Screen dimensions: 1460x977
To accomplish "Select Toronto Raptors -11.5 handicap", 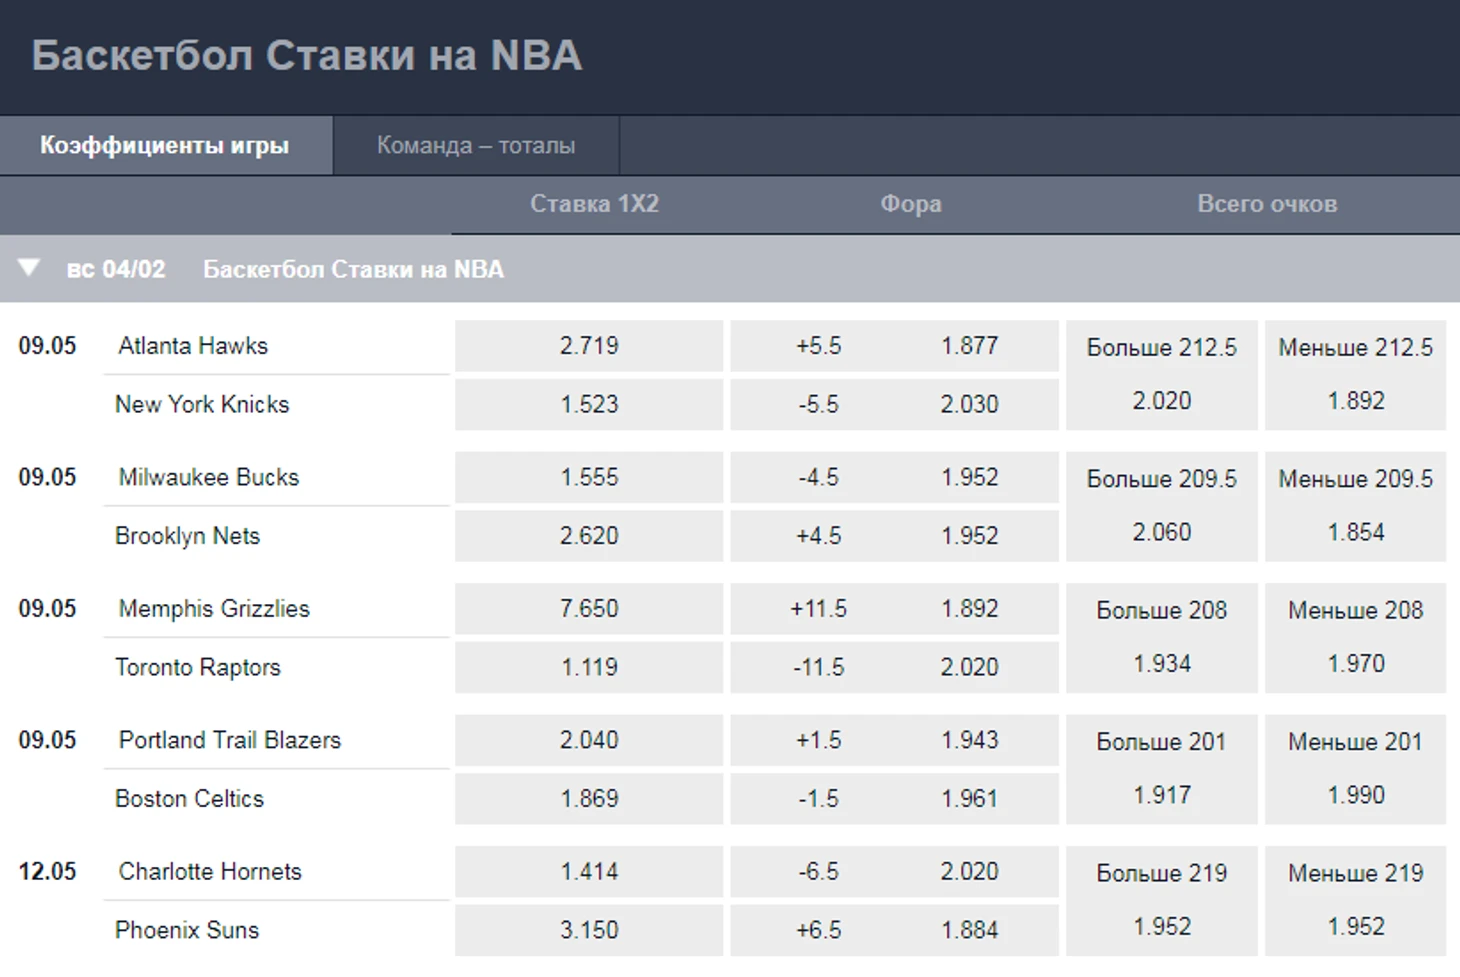I will 894,667.
